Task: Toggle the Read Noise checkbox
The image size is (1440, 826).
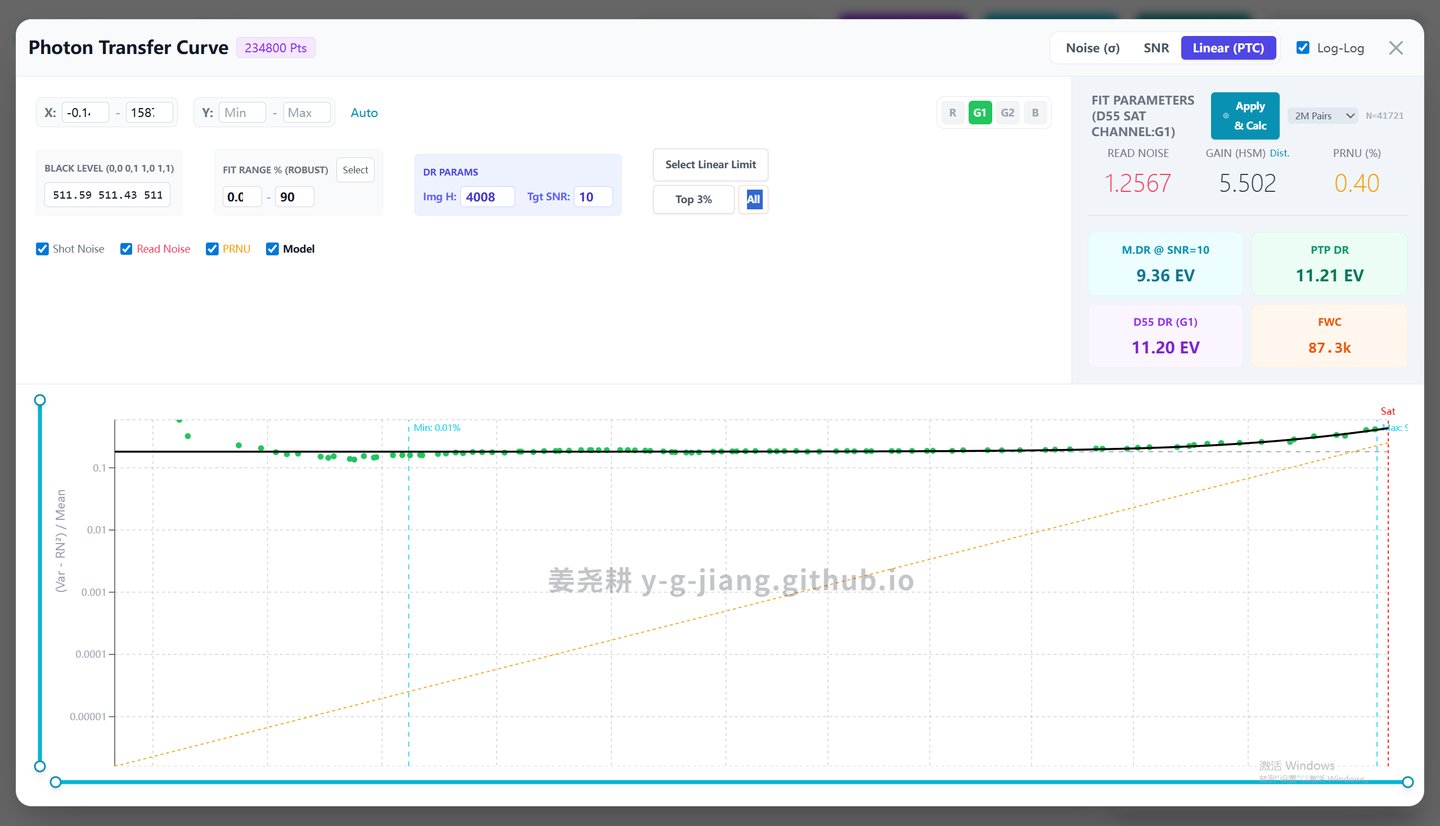Action: (126, 249)
